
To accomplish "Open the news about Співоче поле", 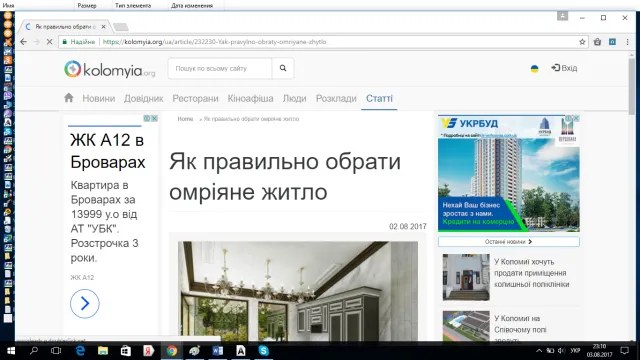I will tap(520, 329).
